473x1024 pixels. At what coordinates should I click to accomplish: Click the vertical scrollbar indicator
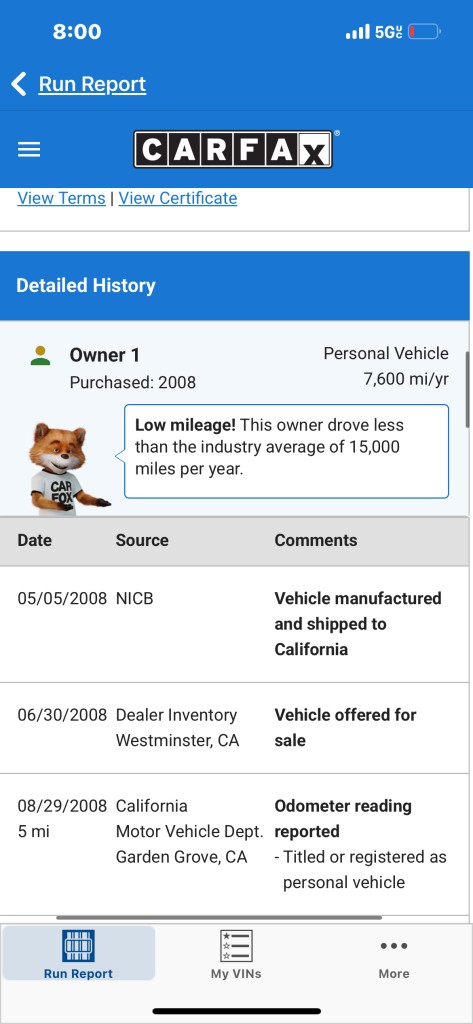click(x=468, y=390)
